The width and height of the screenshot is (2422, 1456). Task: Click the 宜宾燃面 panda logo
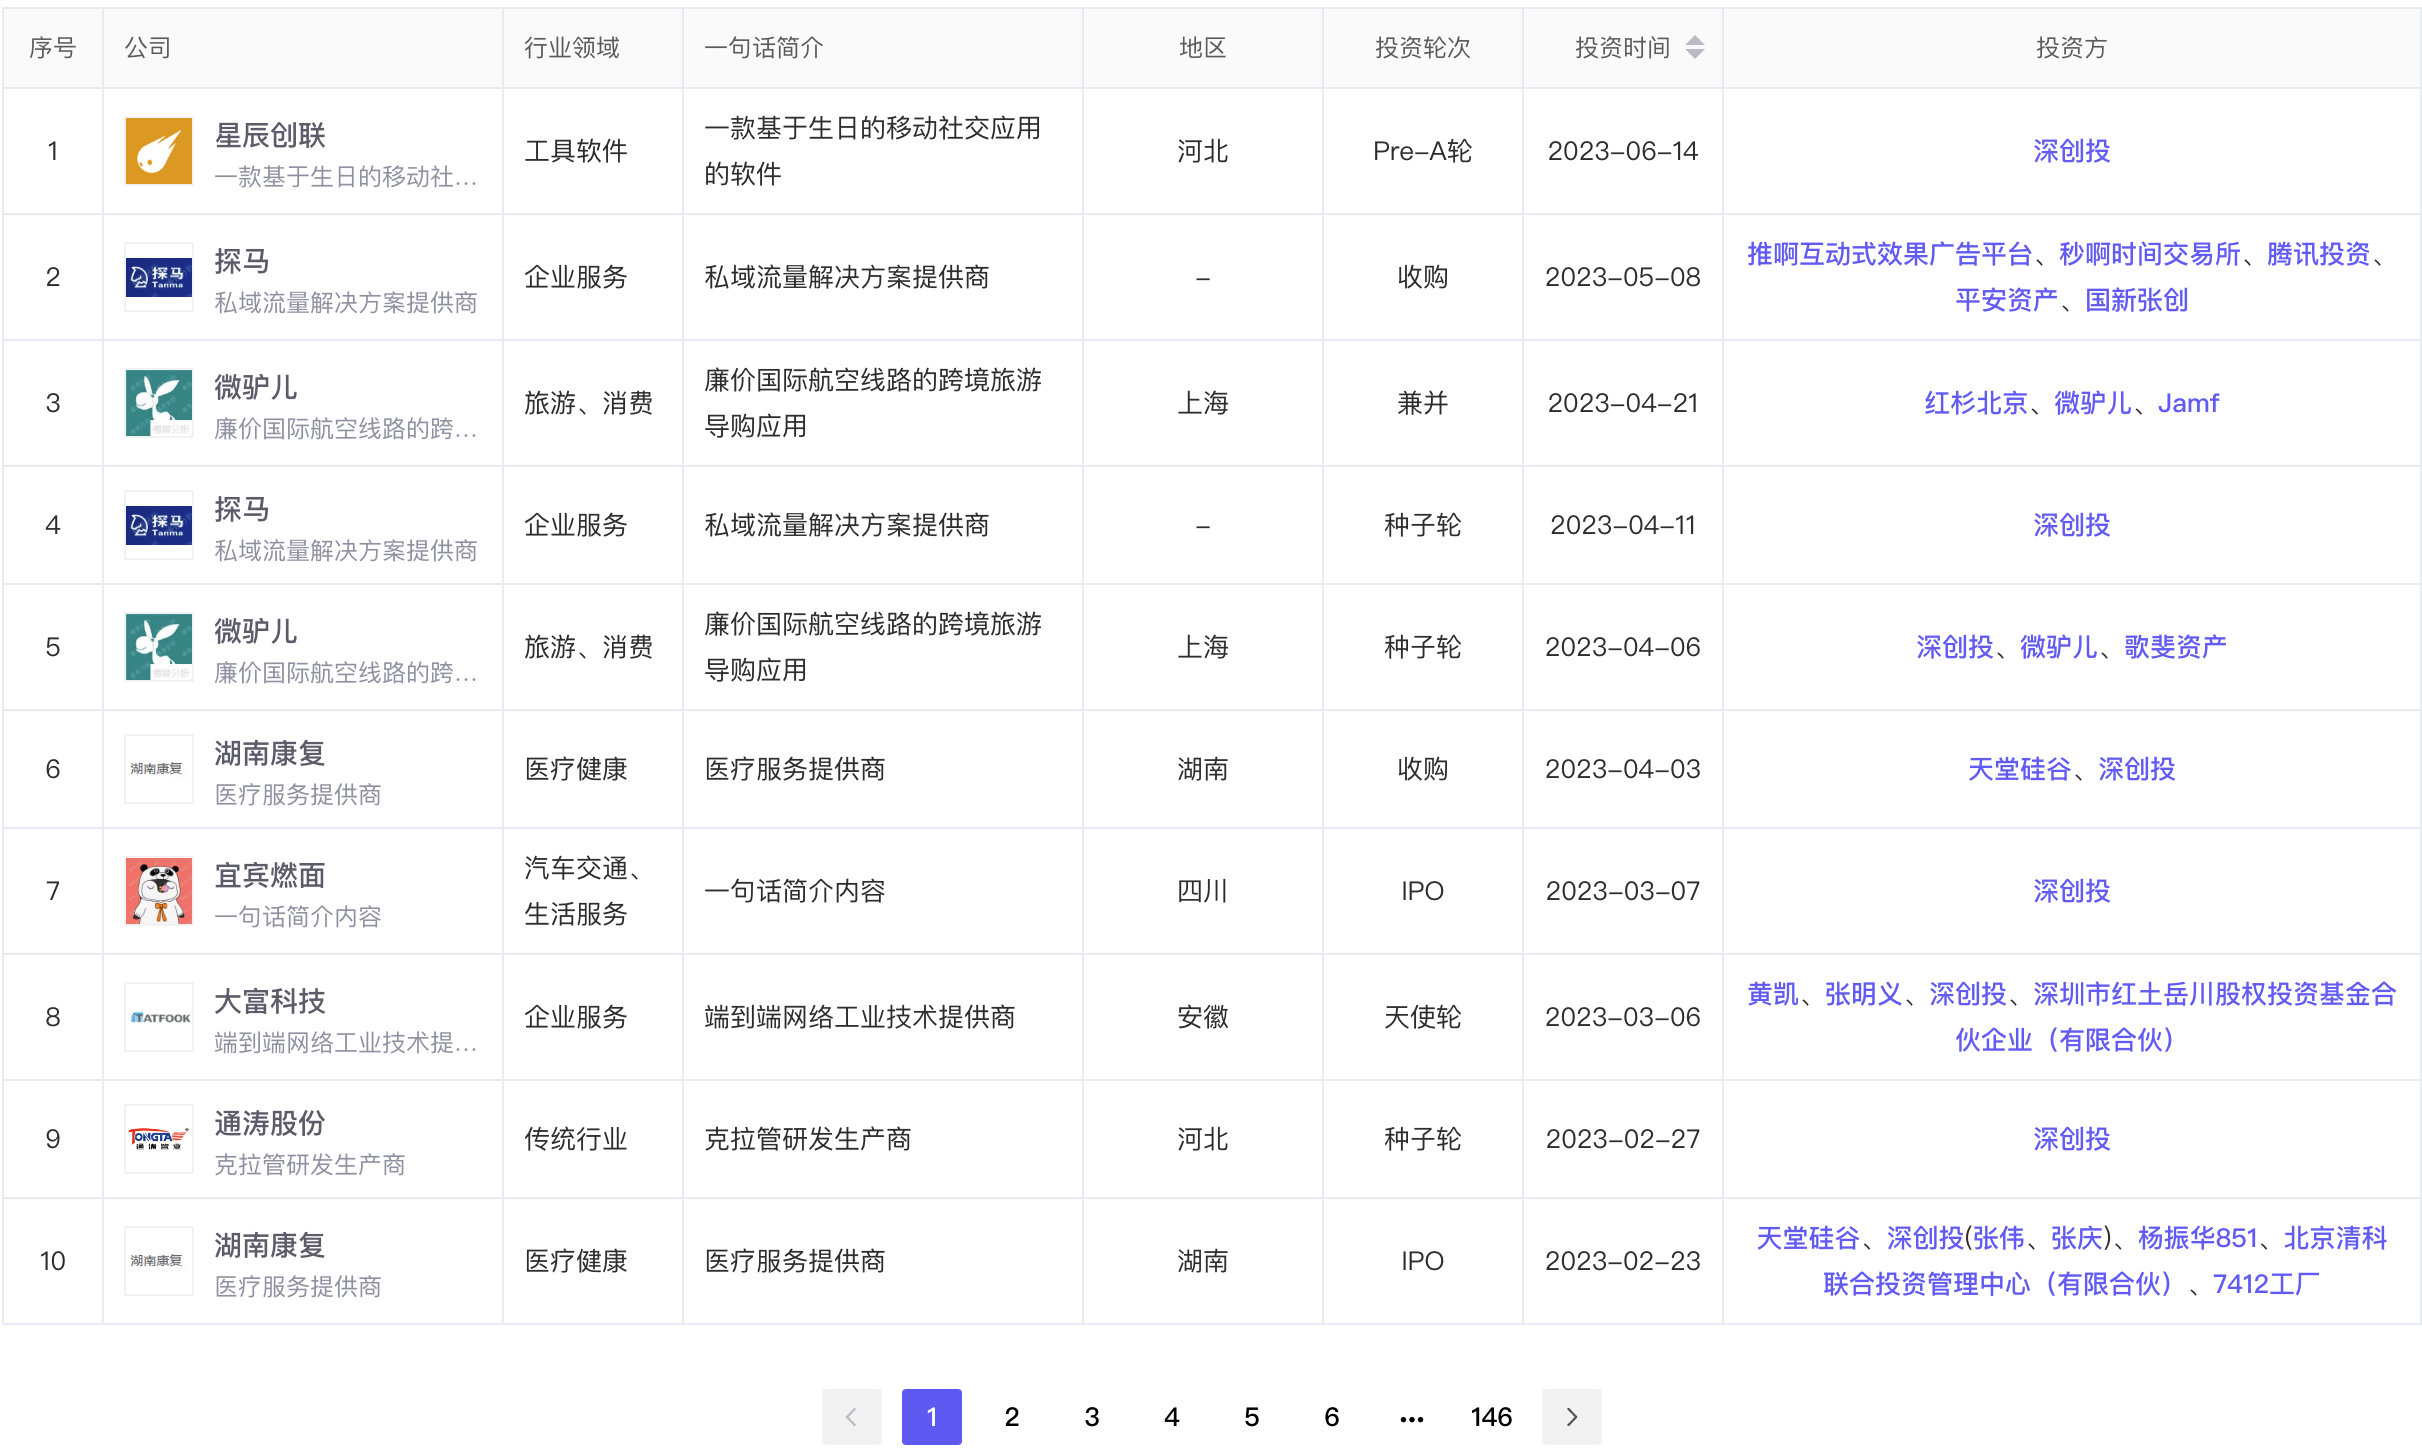(x=158, y=891)
